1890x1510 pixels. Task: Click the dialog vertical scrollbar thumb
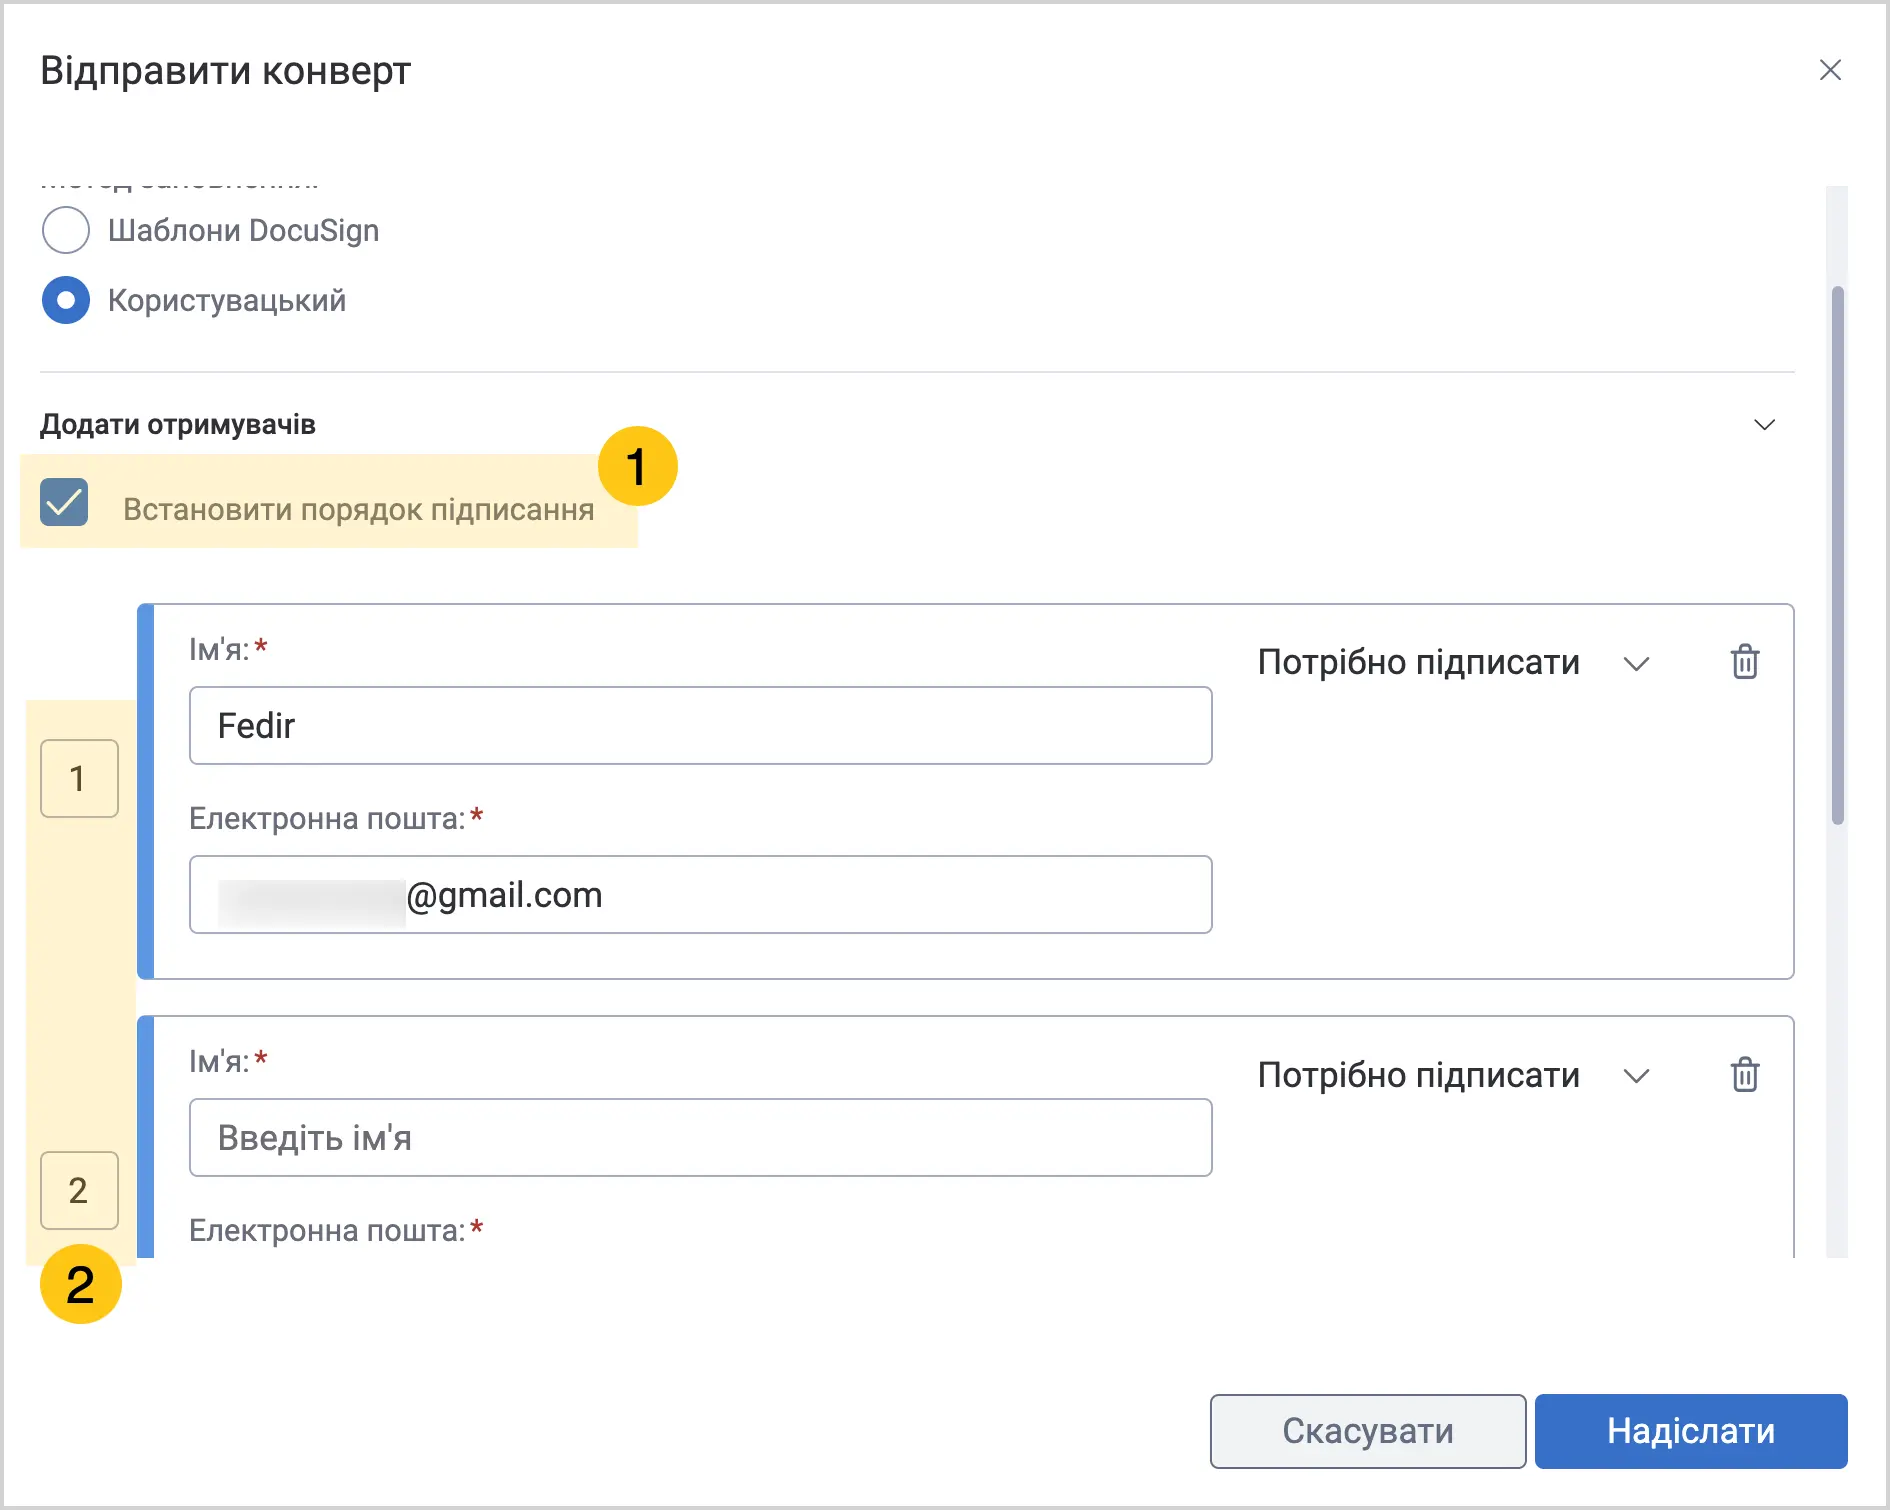[1837, 556]
